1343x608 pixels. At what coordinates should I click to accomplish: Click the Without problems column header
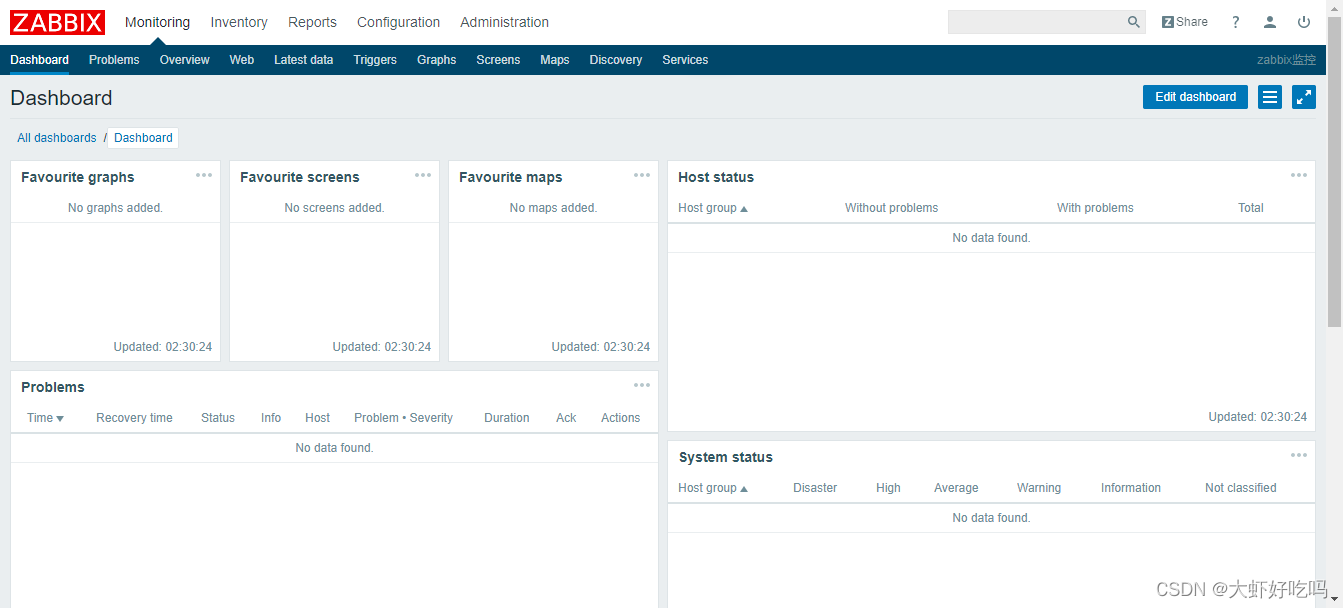pos(891,208)
